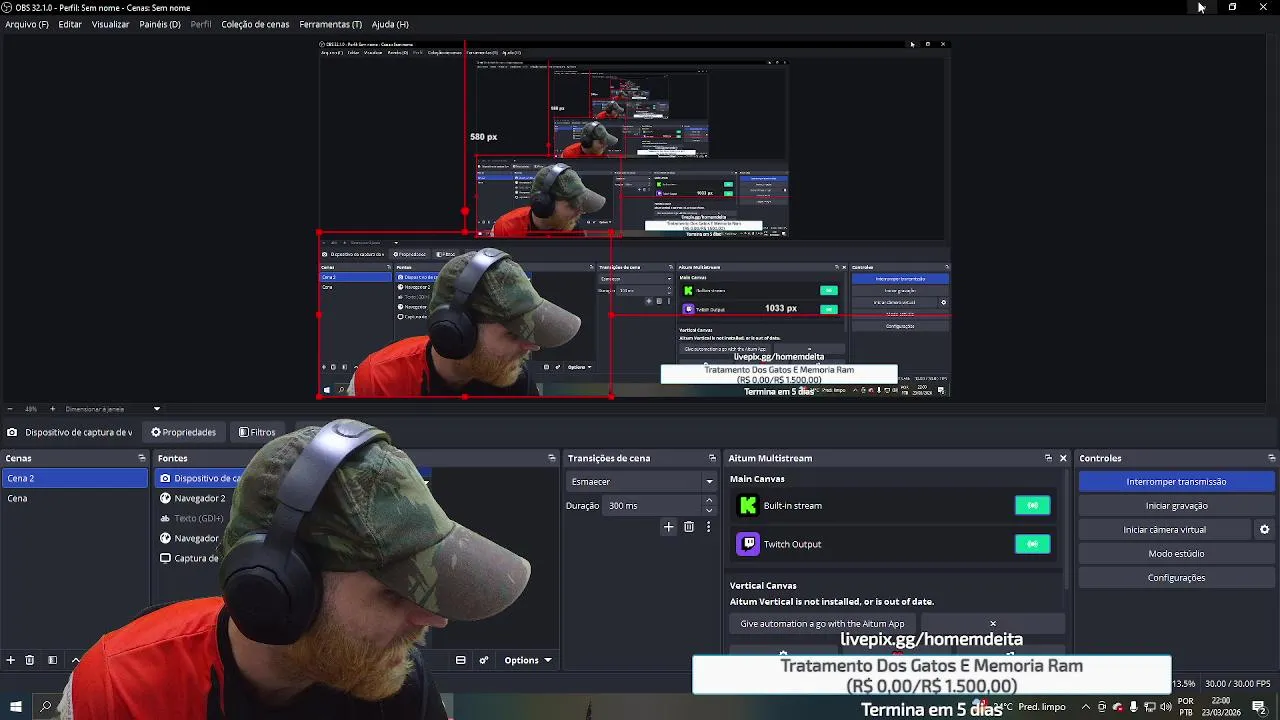Click the Twitch logo for Twitch Output

click(x=748, y=544)
